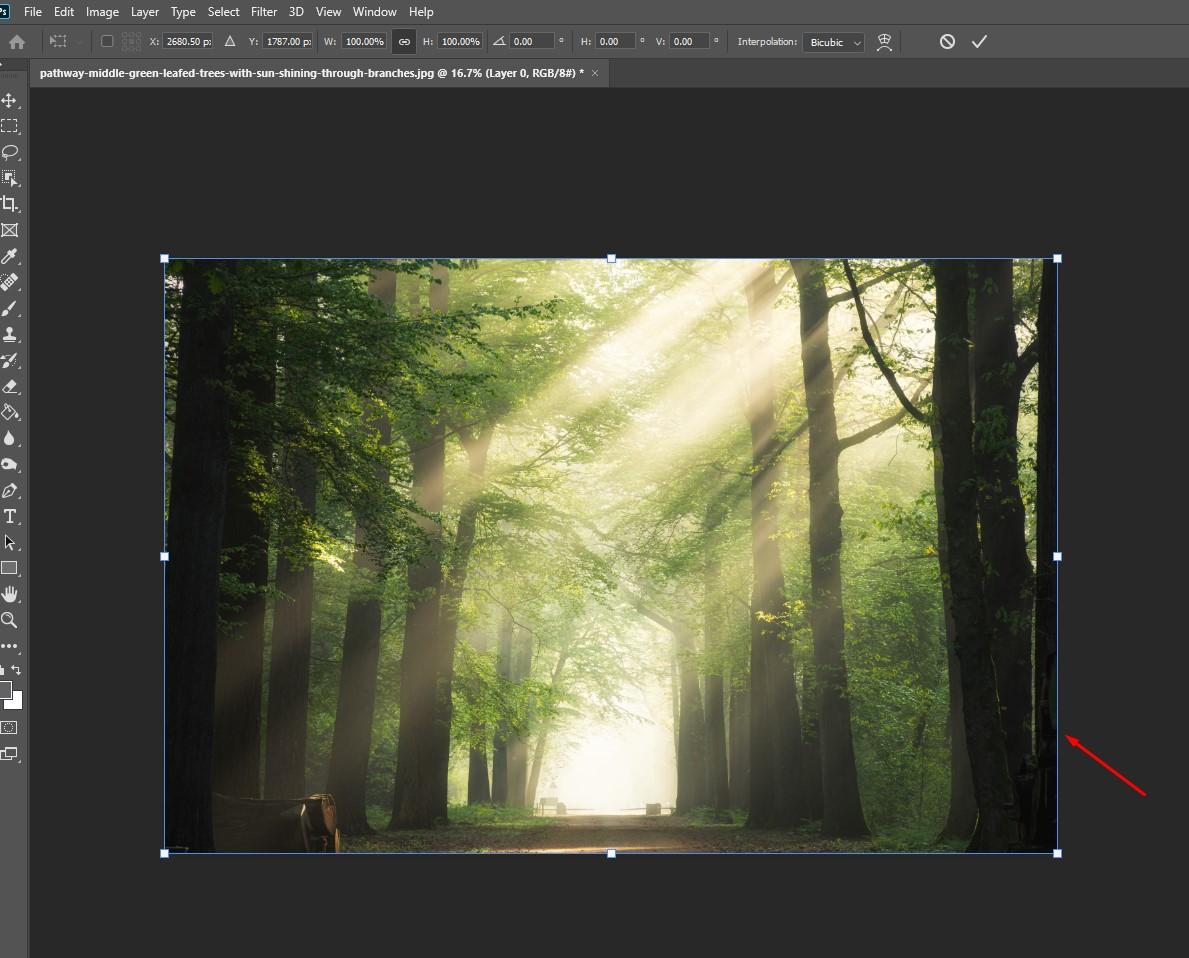
Task: Select the Horizontal Type tool
Action: pos(9,516)
